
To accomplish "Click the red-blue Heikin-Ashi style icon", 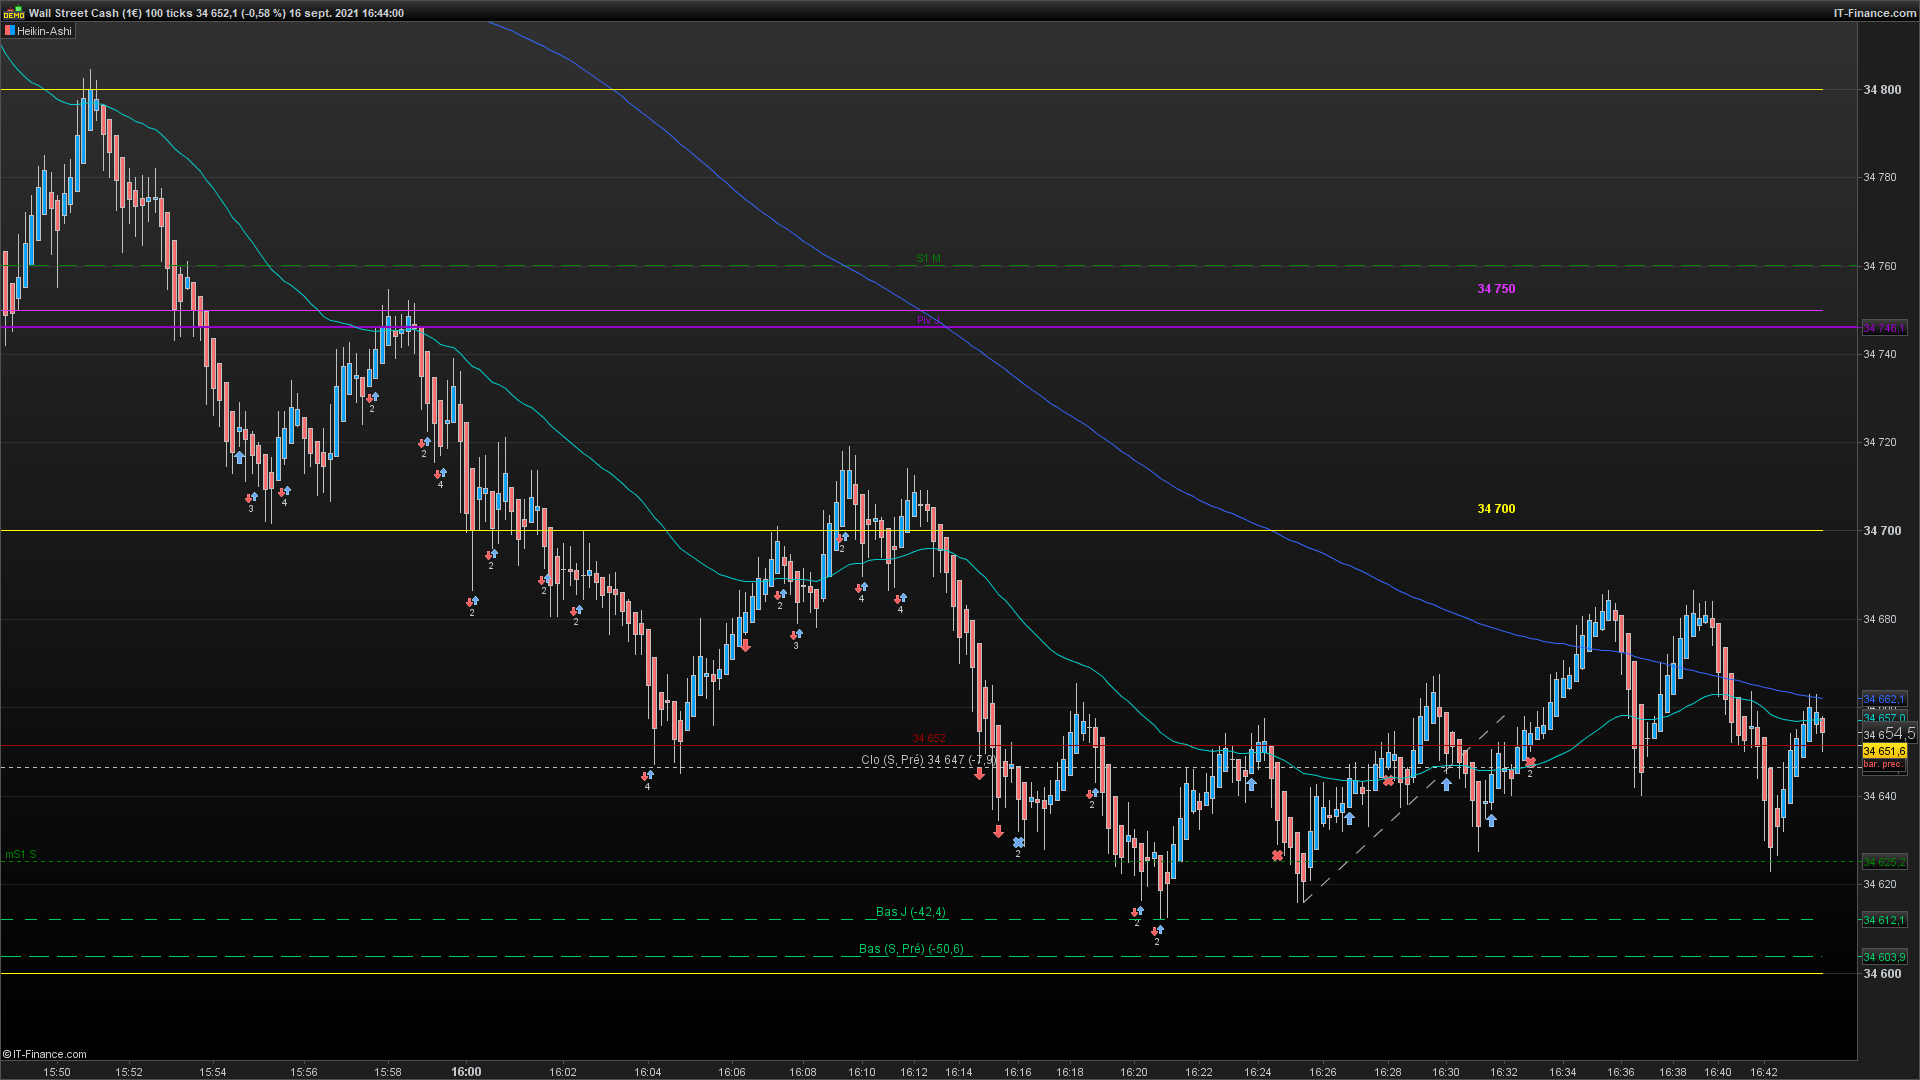I will pos(9,31).
